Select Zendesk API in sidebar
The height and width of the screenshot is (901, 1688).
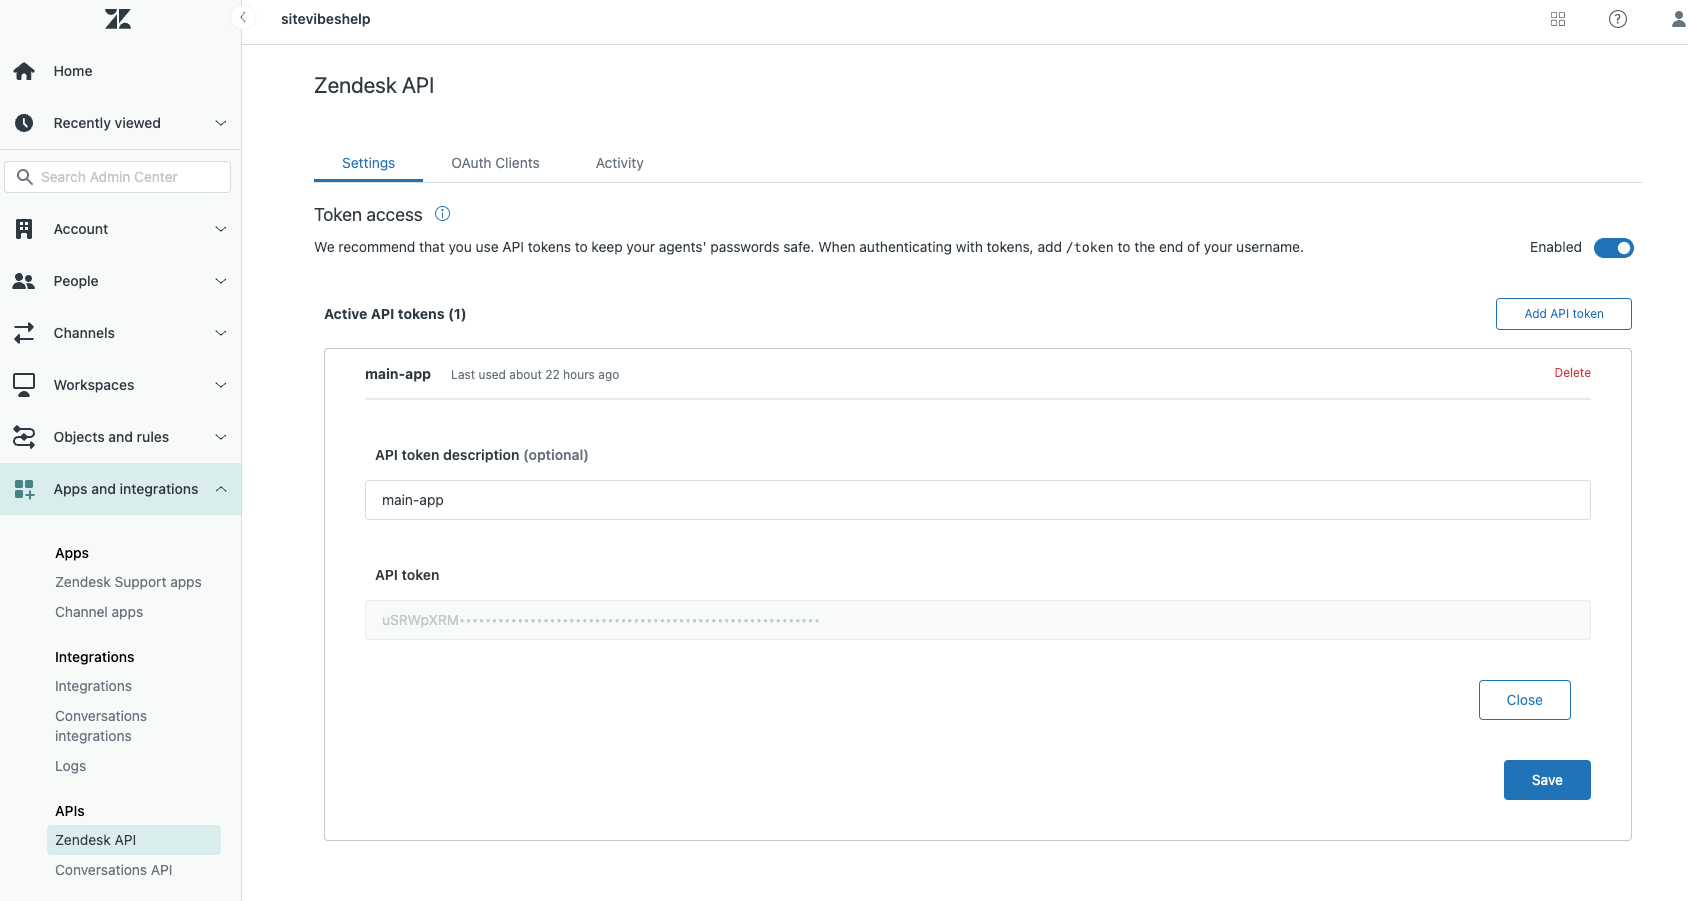click(x=134, y=840)
